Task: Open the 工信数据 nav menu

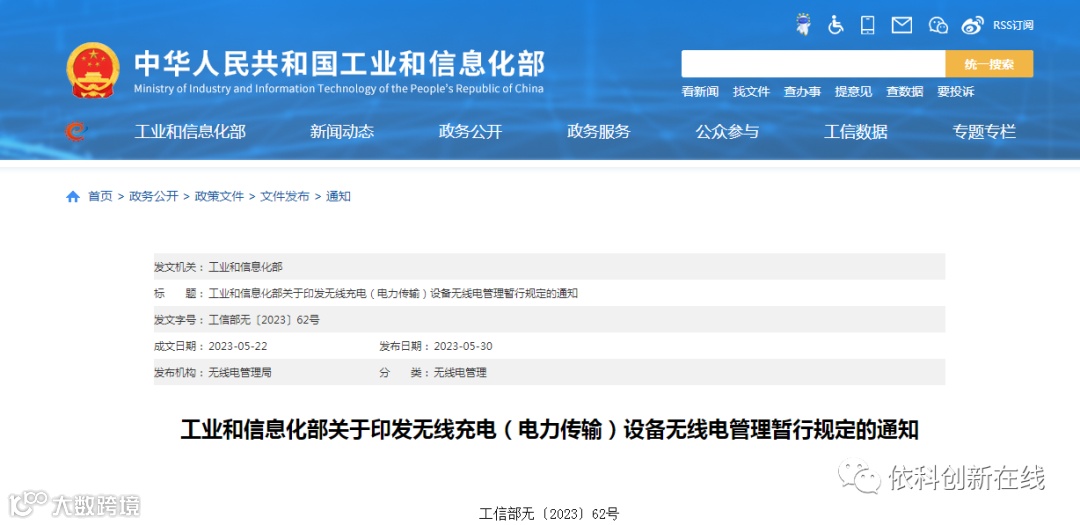Action: 855,132
